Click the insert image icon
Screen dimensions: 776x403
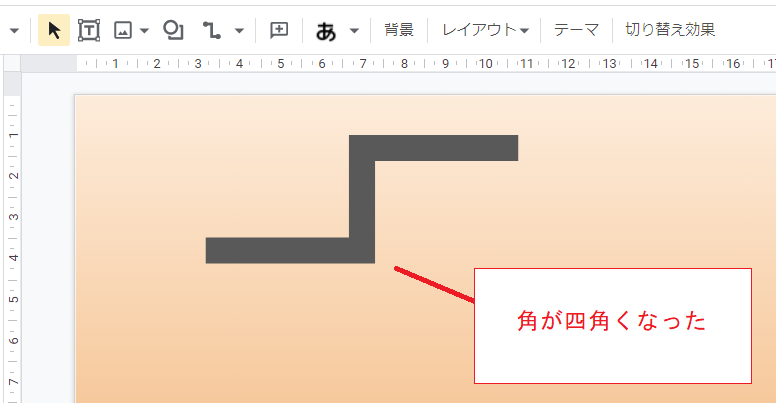123,30
